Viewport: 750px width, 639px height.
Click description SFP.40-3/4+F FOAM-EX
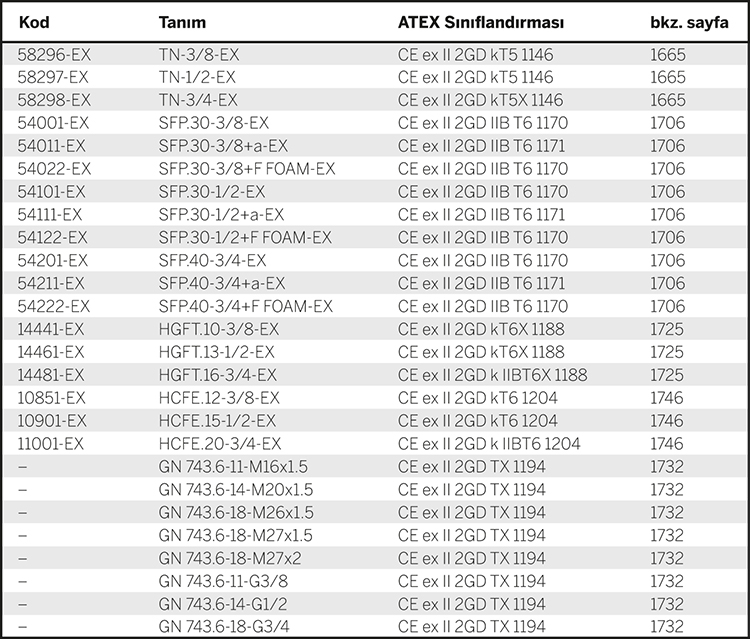point(246,306)
